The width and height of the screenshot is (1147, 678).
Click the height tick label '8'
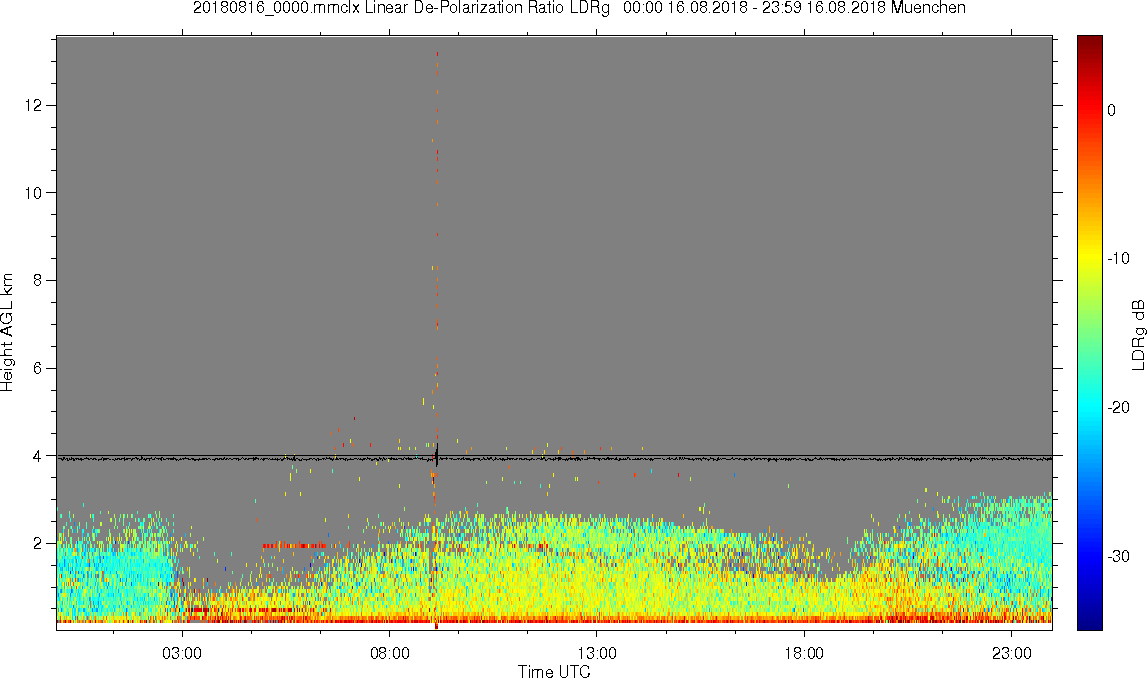(38, 281)
